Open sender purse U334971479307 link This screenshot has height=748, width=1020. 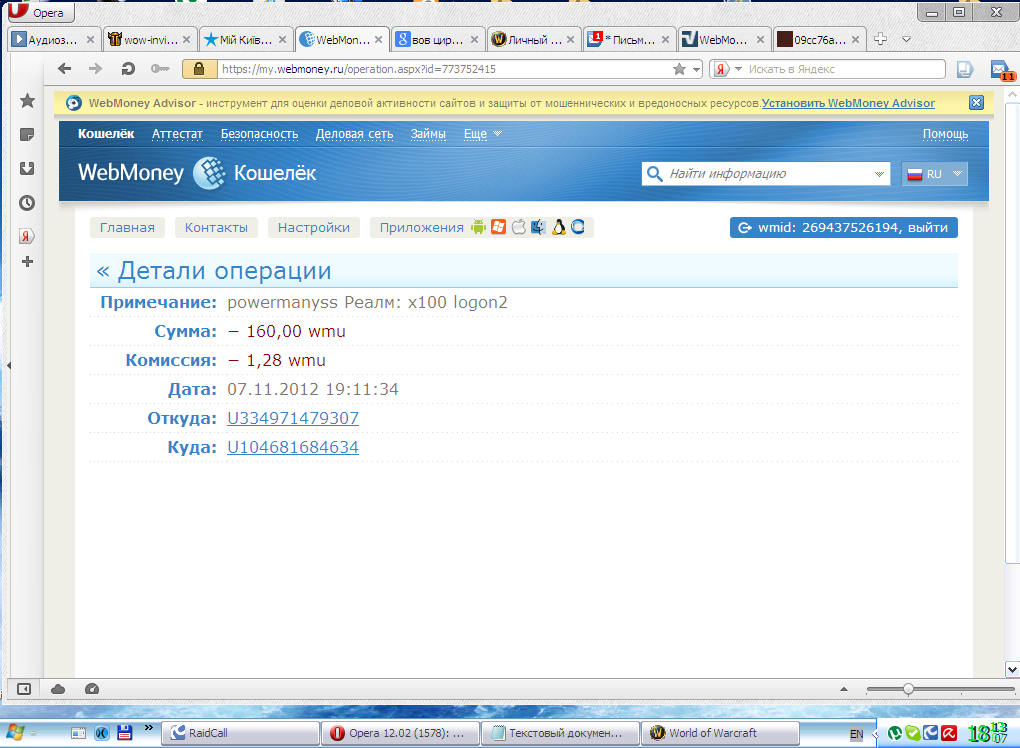pos(293,418)
